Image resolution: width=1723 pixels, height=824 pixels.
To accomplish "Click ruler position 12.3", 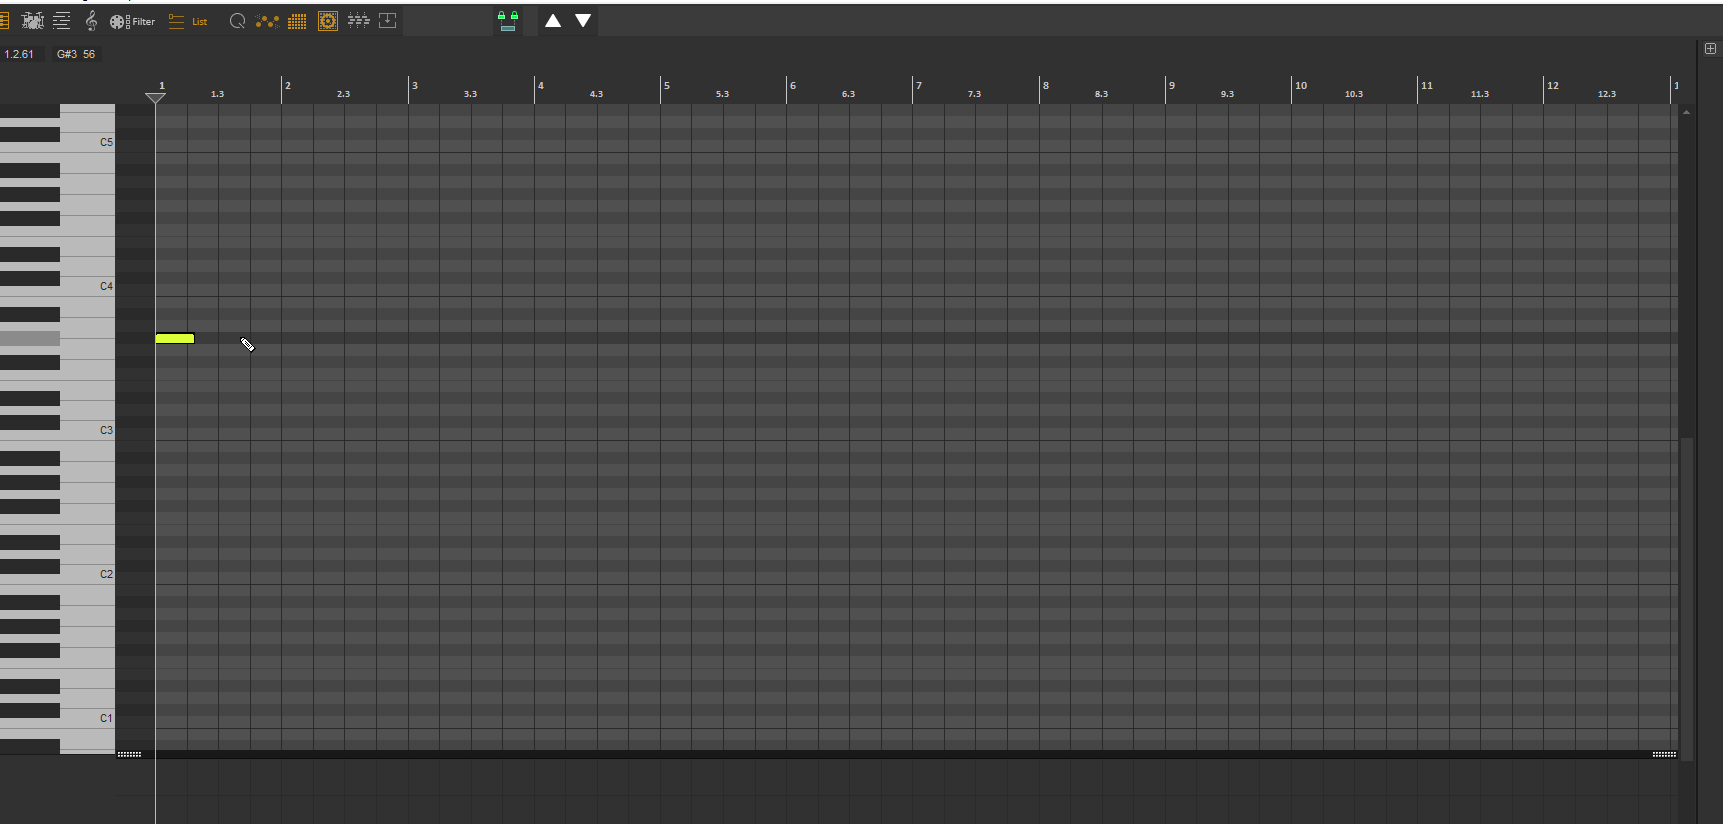I will click(1606, 94).
